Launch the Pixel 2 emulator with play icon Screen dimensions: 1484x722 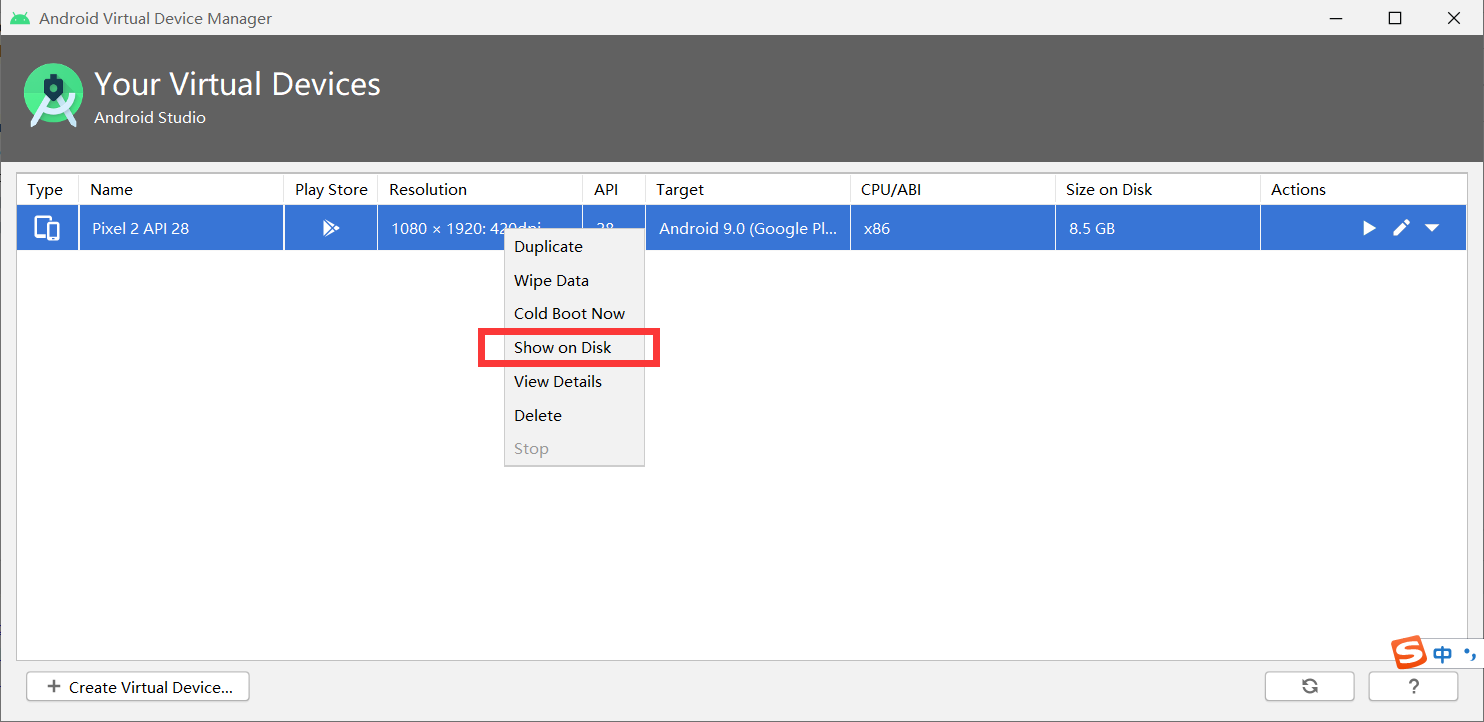tap(1368, 228)
